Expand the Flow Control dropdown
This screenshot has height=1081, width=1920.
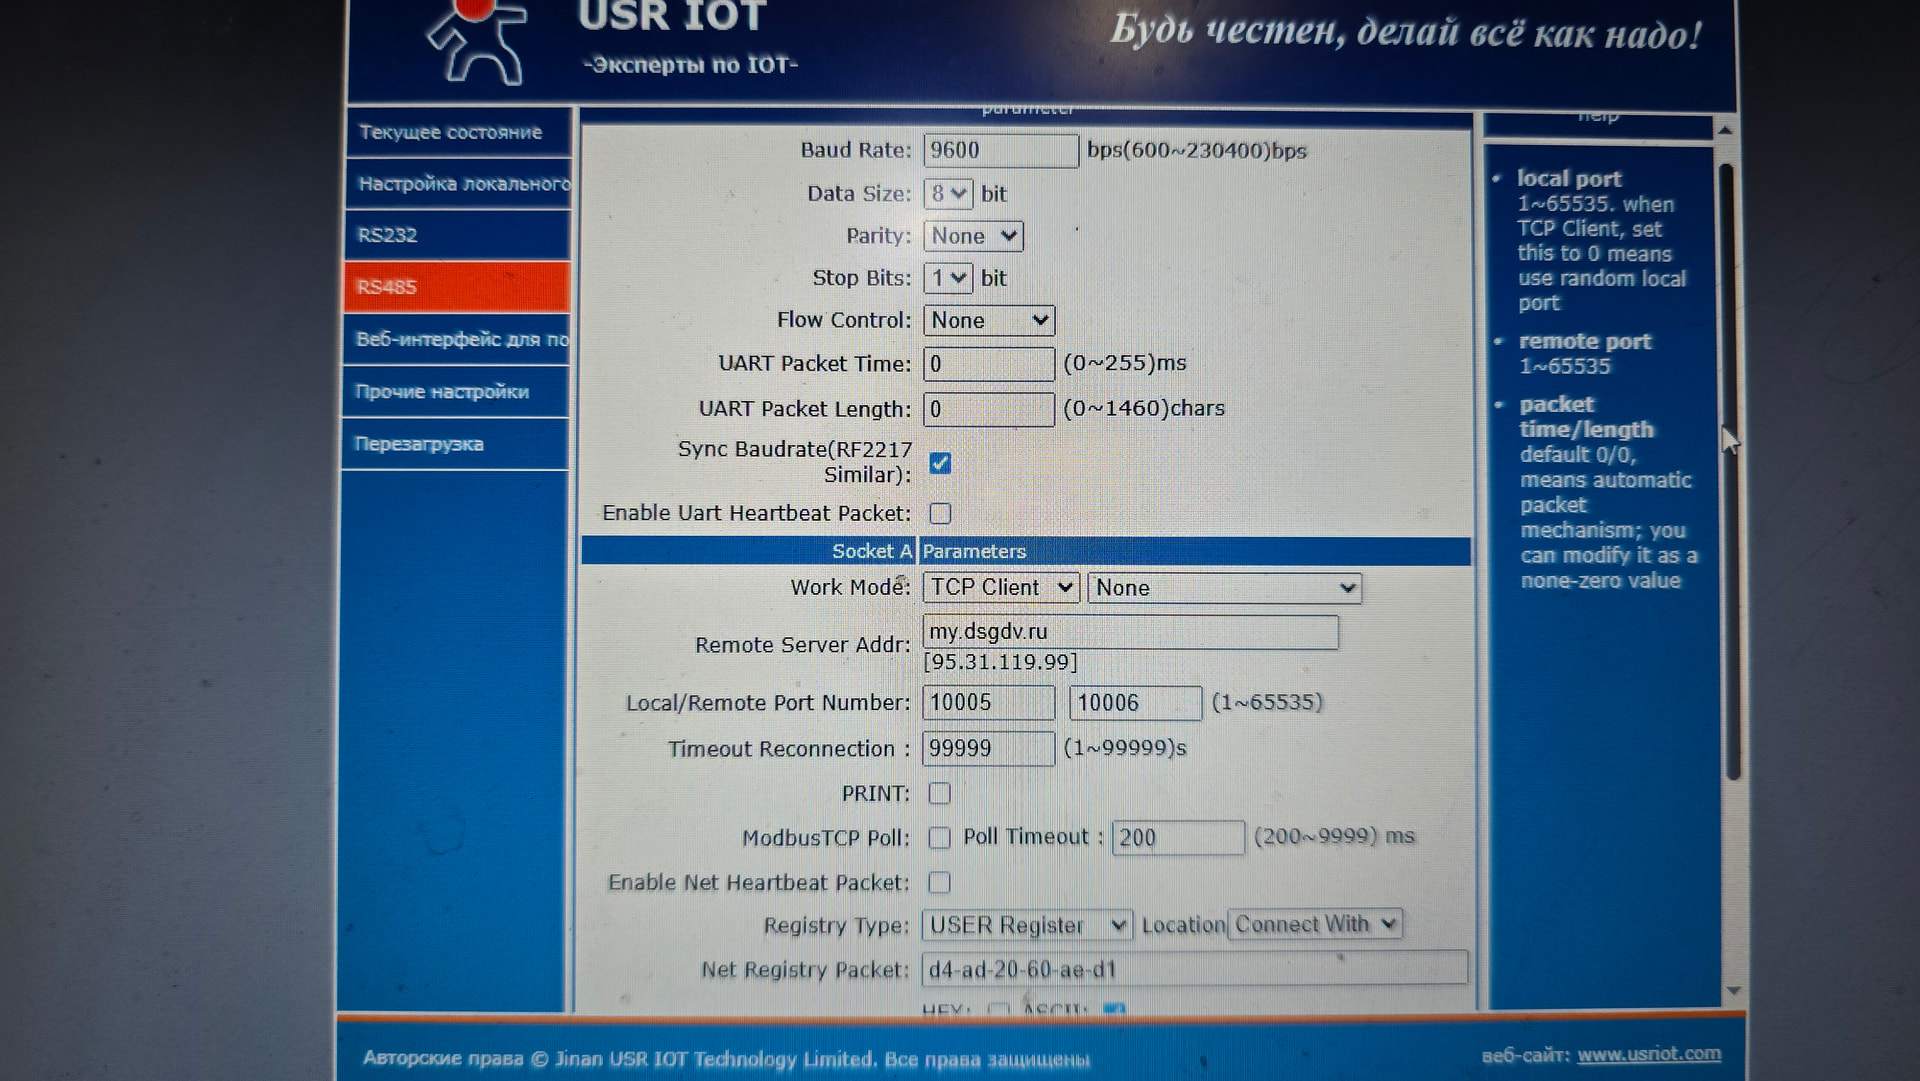tap(988, 321)
